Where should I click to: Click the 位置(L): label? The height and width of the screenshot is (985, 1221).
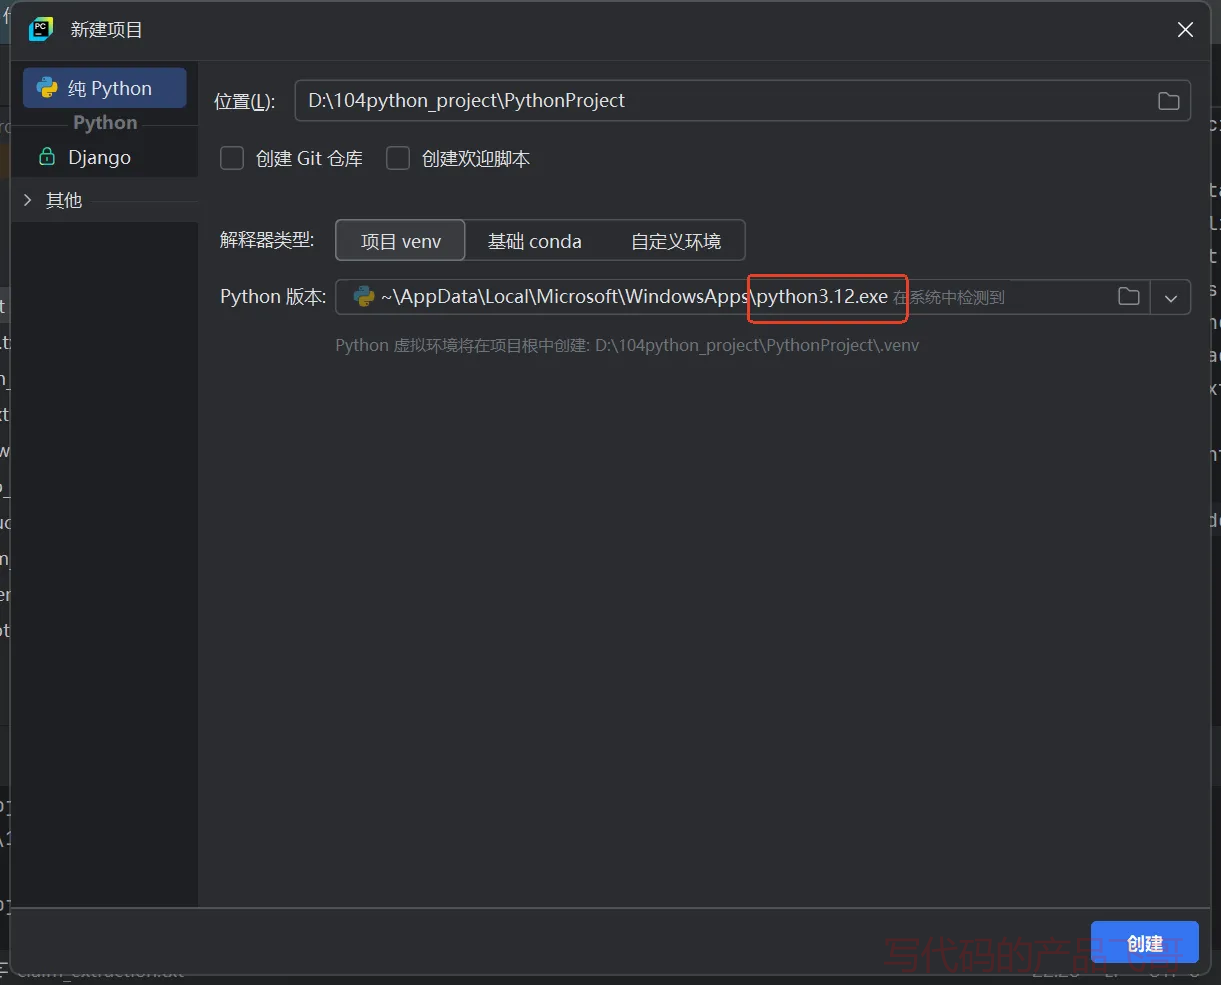click(244, 101)
